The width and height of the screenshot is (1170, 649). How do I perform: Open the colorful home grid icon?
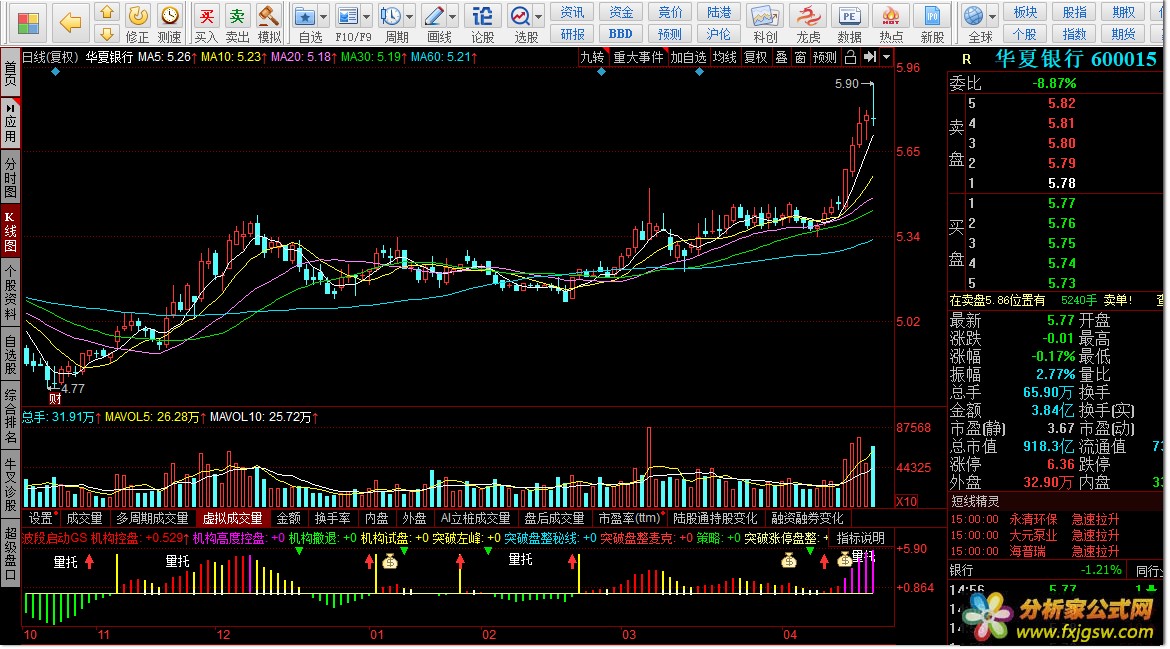pyautogui.click(x=28, y=23)
